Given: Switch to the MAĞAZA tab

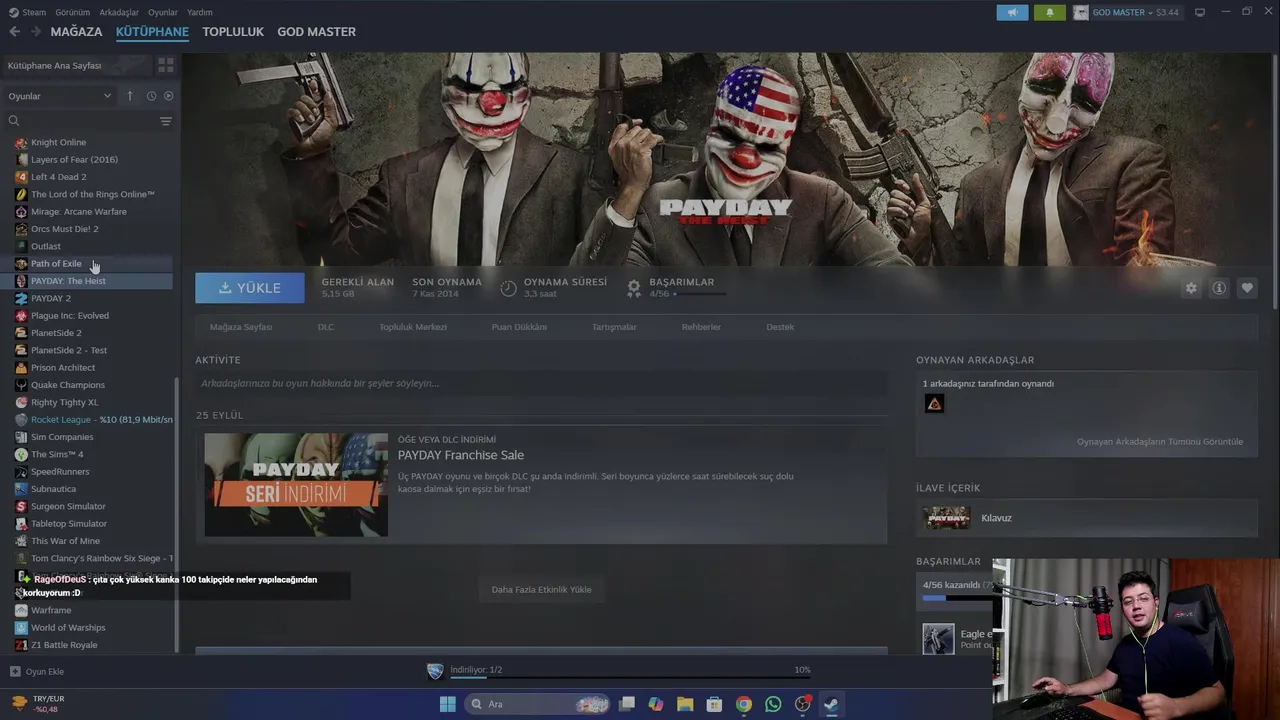Looking at the screenshot, I should (76, 32).
